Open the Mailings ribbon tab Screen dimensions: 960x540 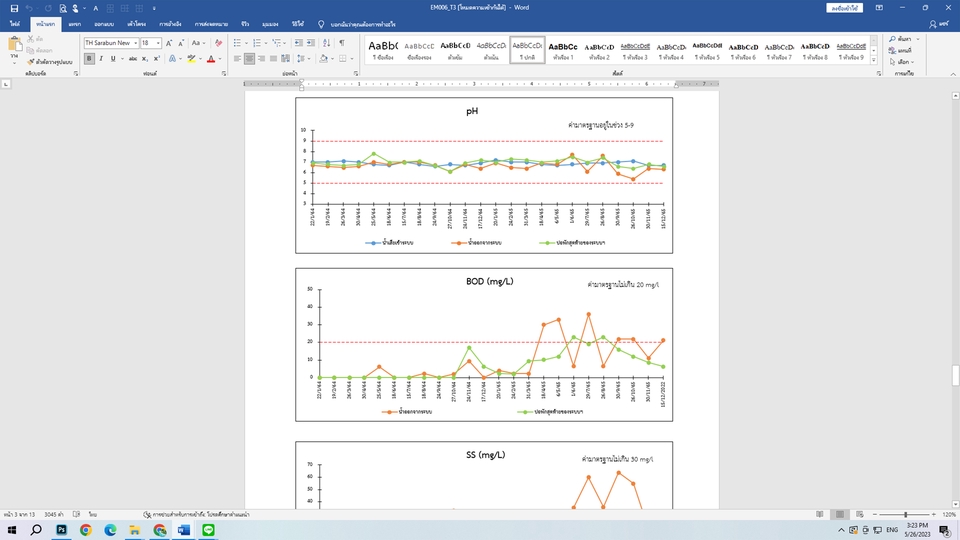[x=211, y=24]
